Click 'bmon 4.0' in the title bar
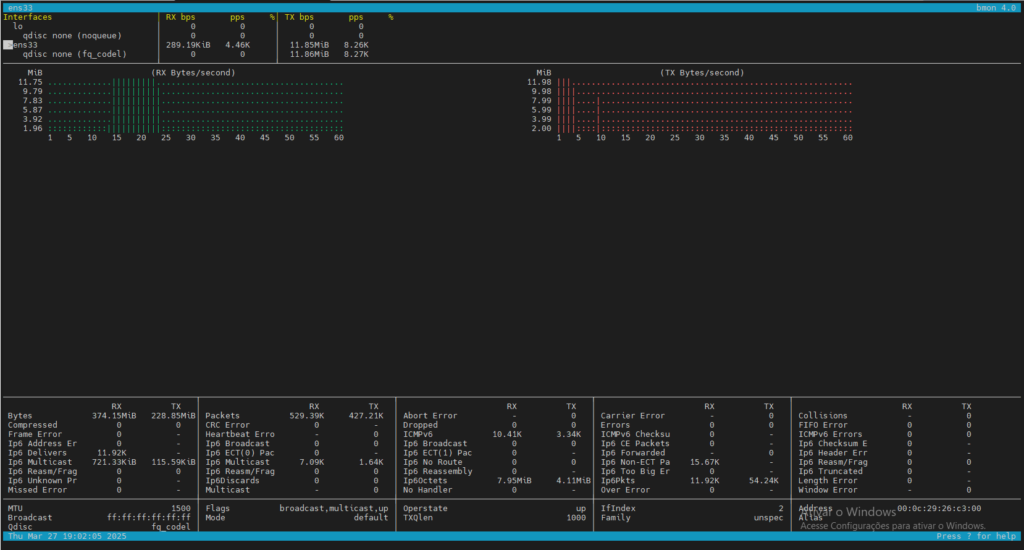The image size is (1024, 550). pos(996,8)
